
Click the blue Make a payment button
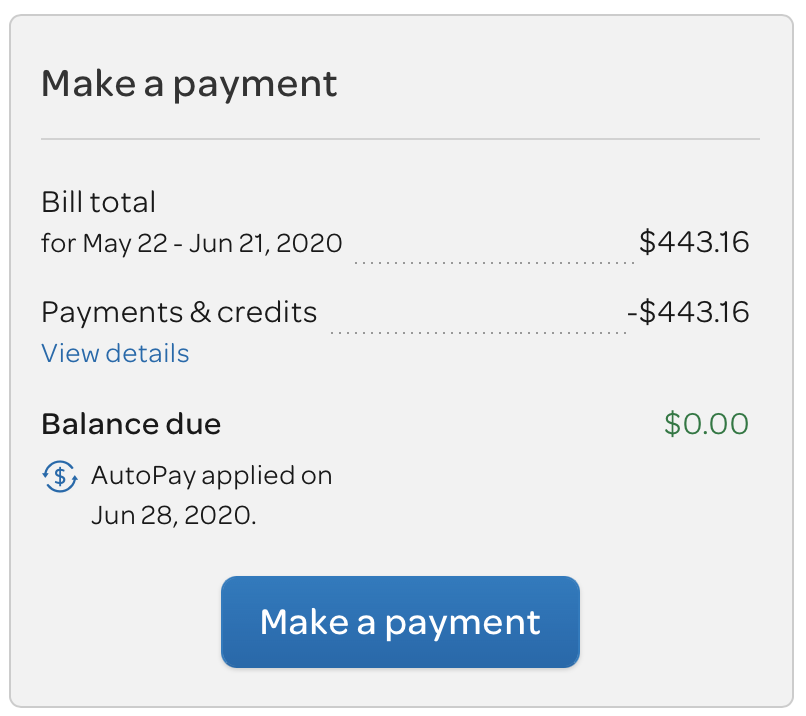point(400,622)
